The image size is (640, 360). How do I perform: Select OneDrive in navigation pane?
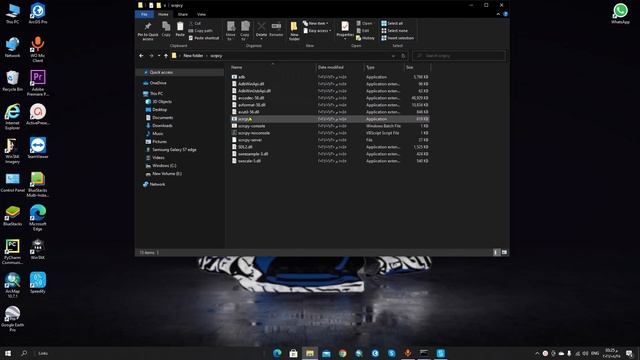158,83
